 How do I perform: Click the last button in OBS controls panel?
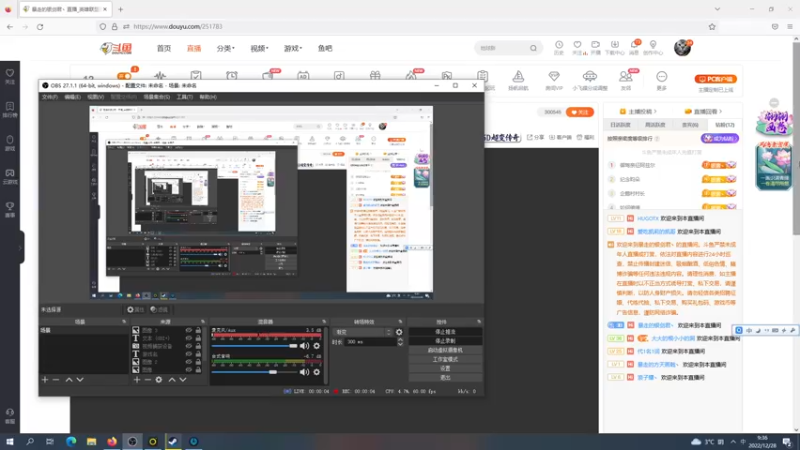[445, 378]
